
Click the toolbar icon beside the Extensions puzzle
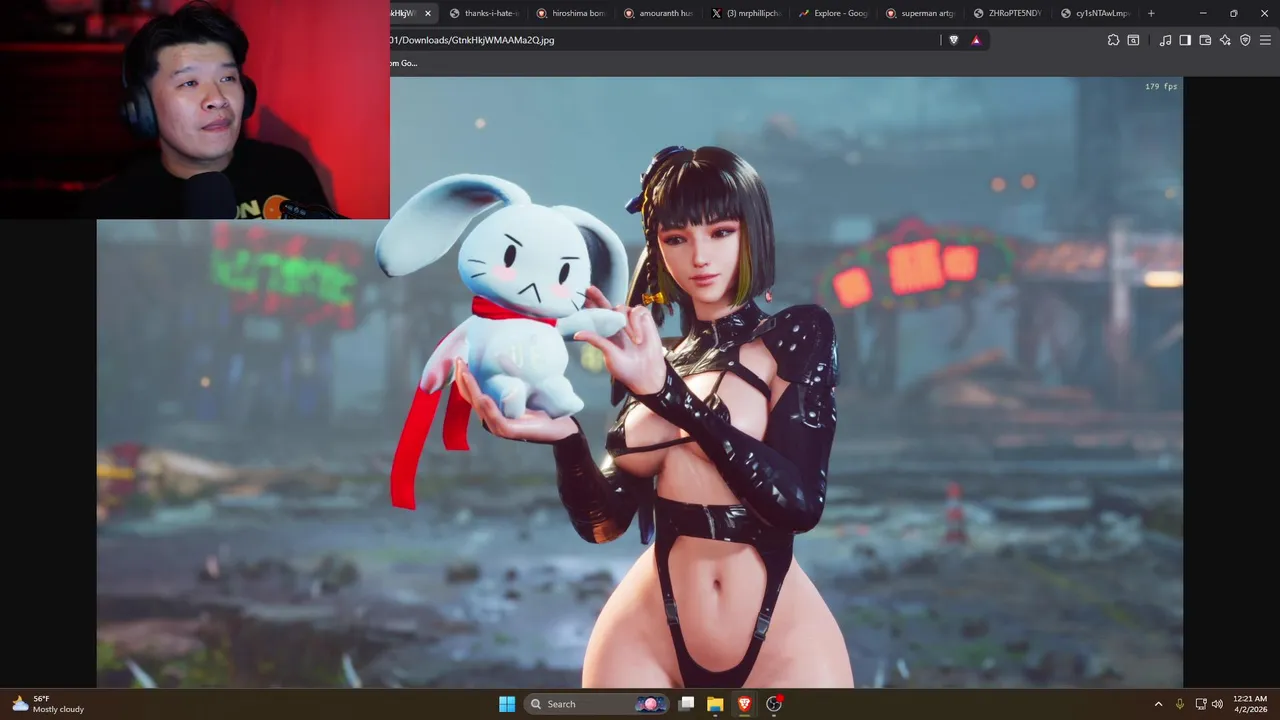(x=1133, y=40)
